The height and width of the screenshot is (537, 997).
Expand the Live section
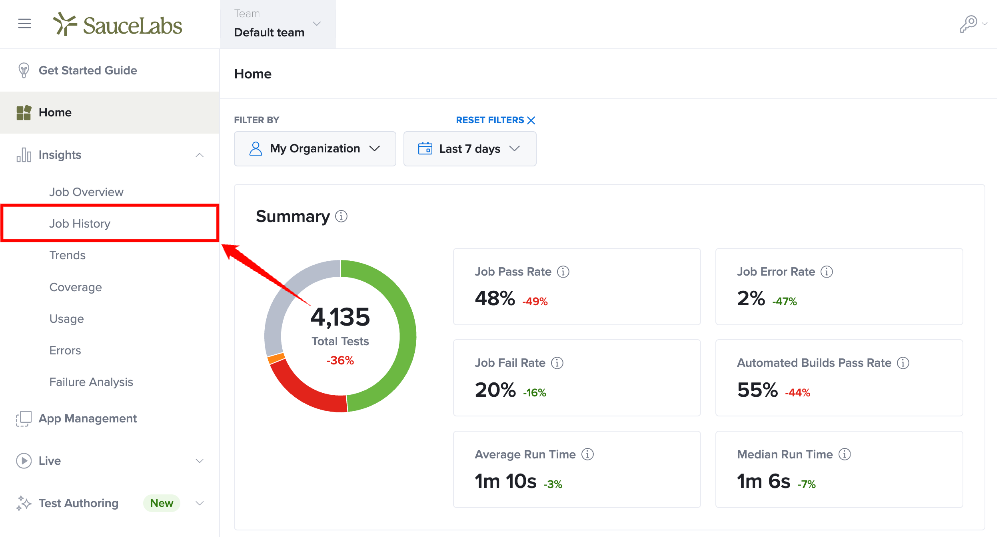200,461
